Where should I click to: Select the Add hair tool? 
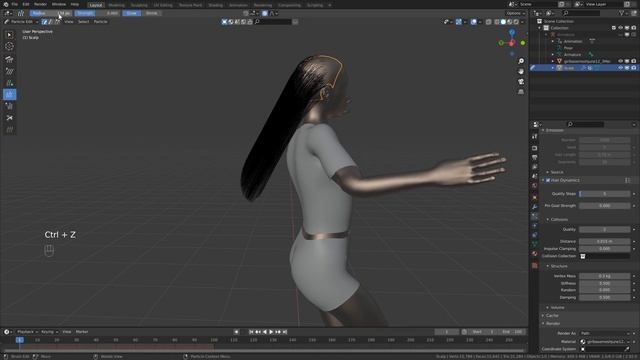point(9,83)
